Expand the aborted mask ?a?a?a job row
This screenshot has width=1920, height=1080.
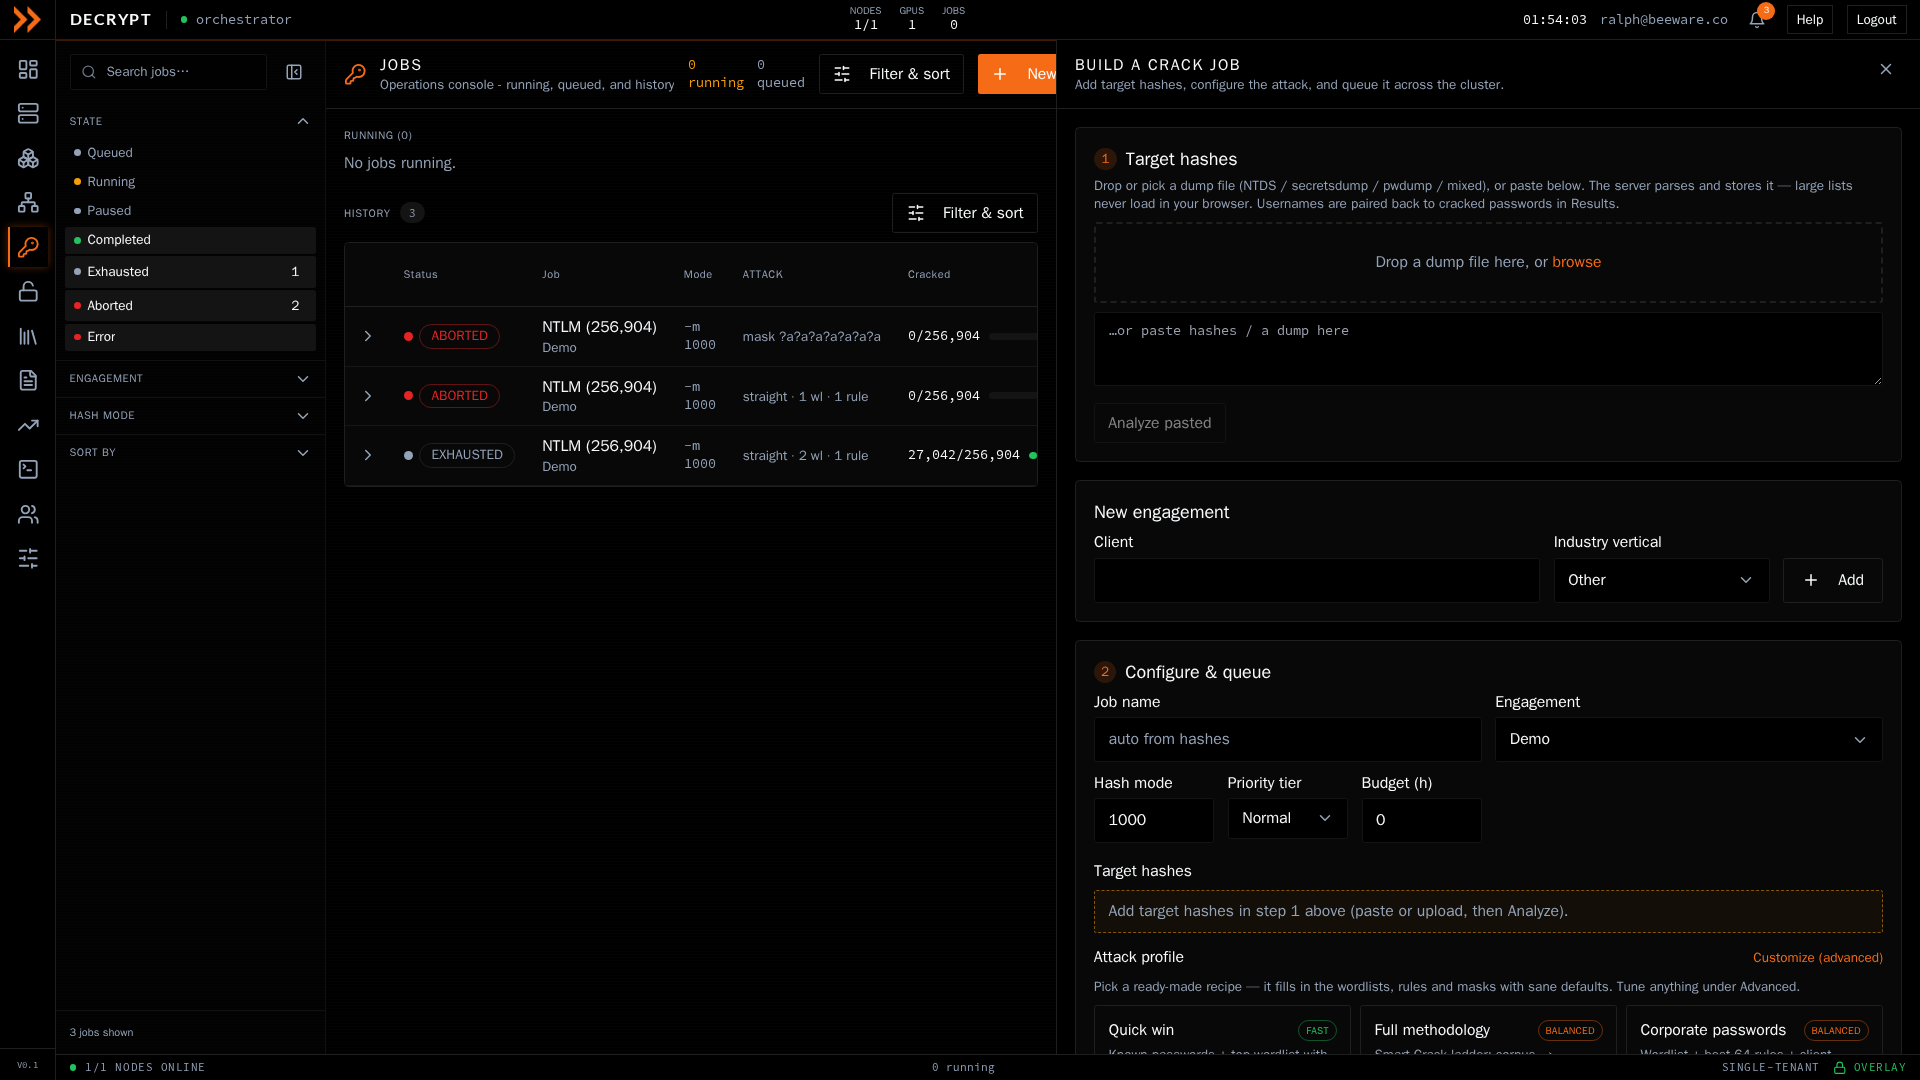click(368, 336)
